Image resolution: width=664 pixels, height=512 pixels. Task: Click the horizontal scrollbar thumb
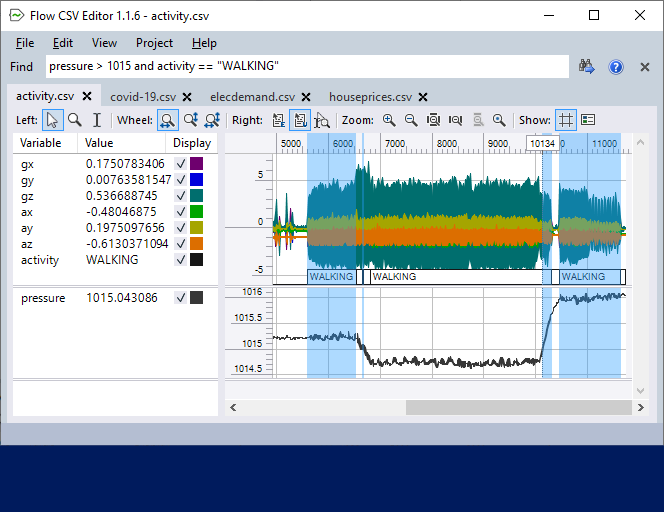(x=519, y=407)
